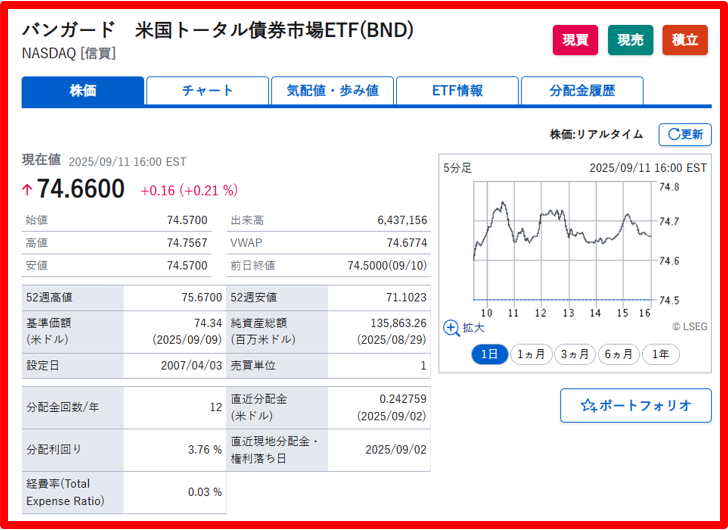728x530 pixels.
Task: Click the 5-minute intraday price chart
Action: pyautogui.click(x=562, y=241)
